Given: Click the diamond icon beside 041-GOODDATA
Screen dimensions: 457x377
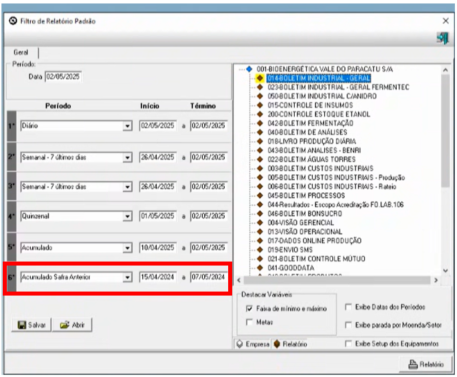Looking at the screenshot, I should point(260,268).
